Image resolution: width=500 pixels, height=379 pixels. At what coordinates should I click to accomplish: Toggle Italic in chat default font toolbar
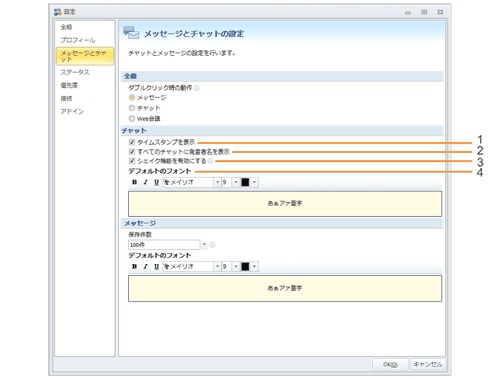click(x=145, y=182)
